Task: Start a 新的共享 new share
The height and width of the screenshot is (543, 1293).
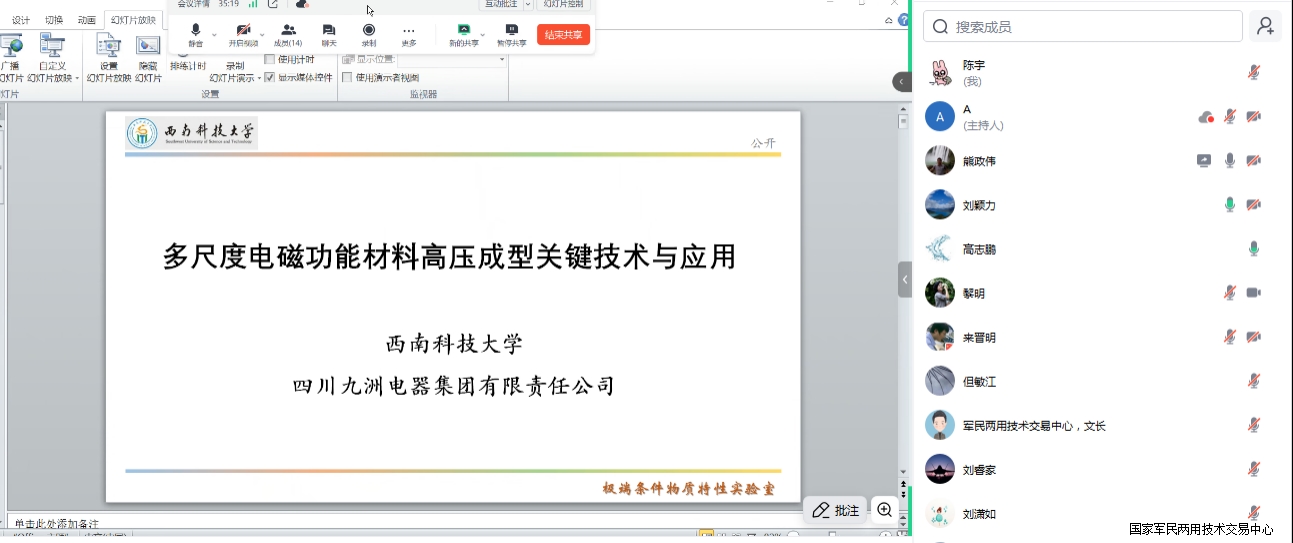Action: click(x=463, y=34)
